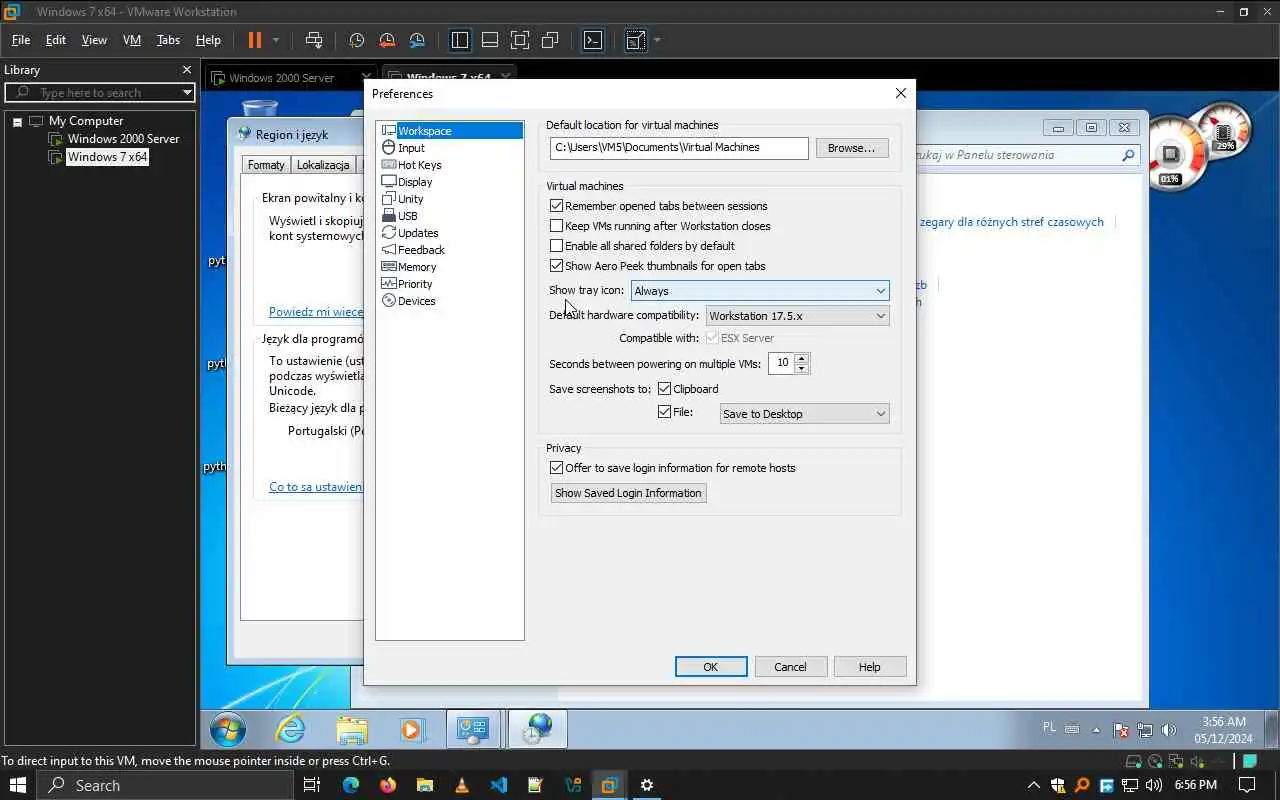Click Windows 7 Start orb in guest

point(228,730)
